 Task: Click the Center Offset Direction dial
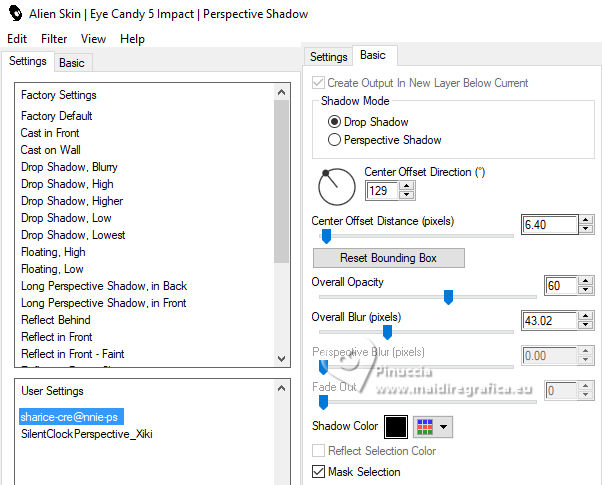click(337, 187)
